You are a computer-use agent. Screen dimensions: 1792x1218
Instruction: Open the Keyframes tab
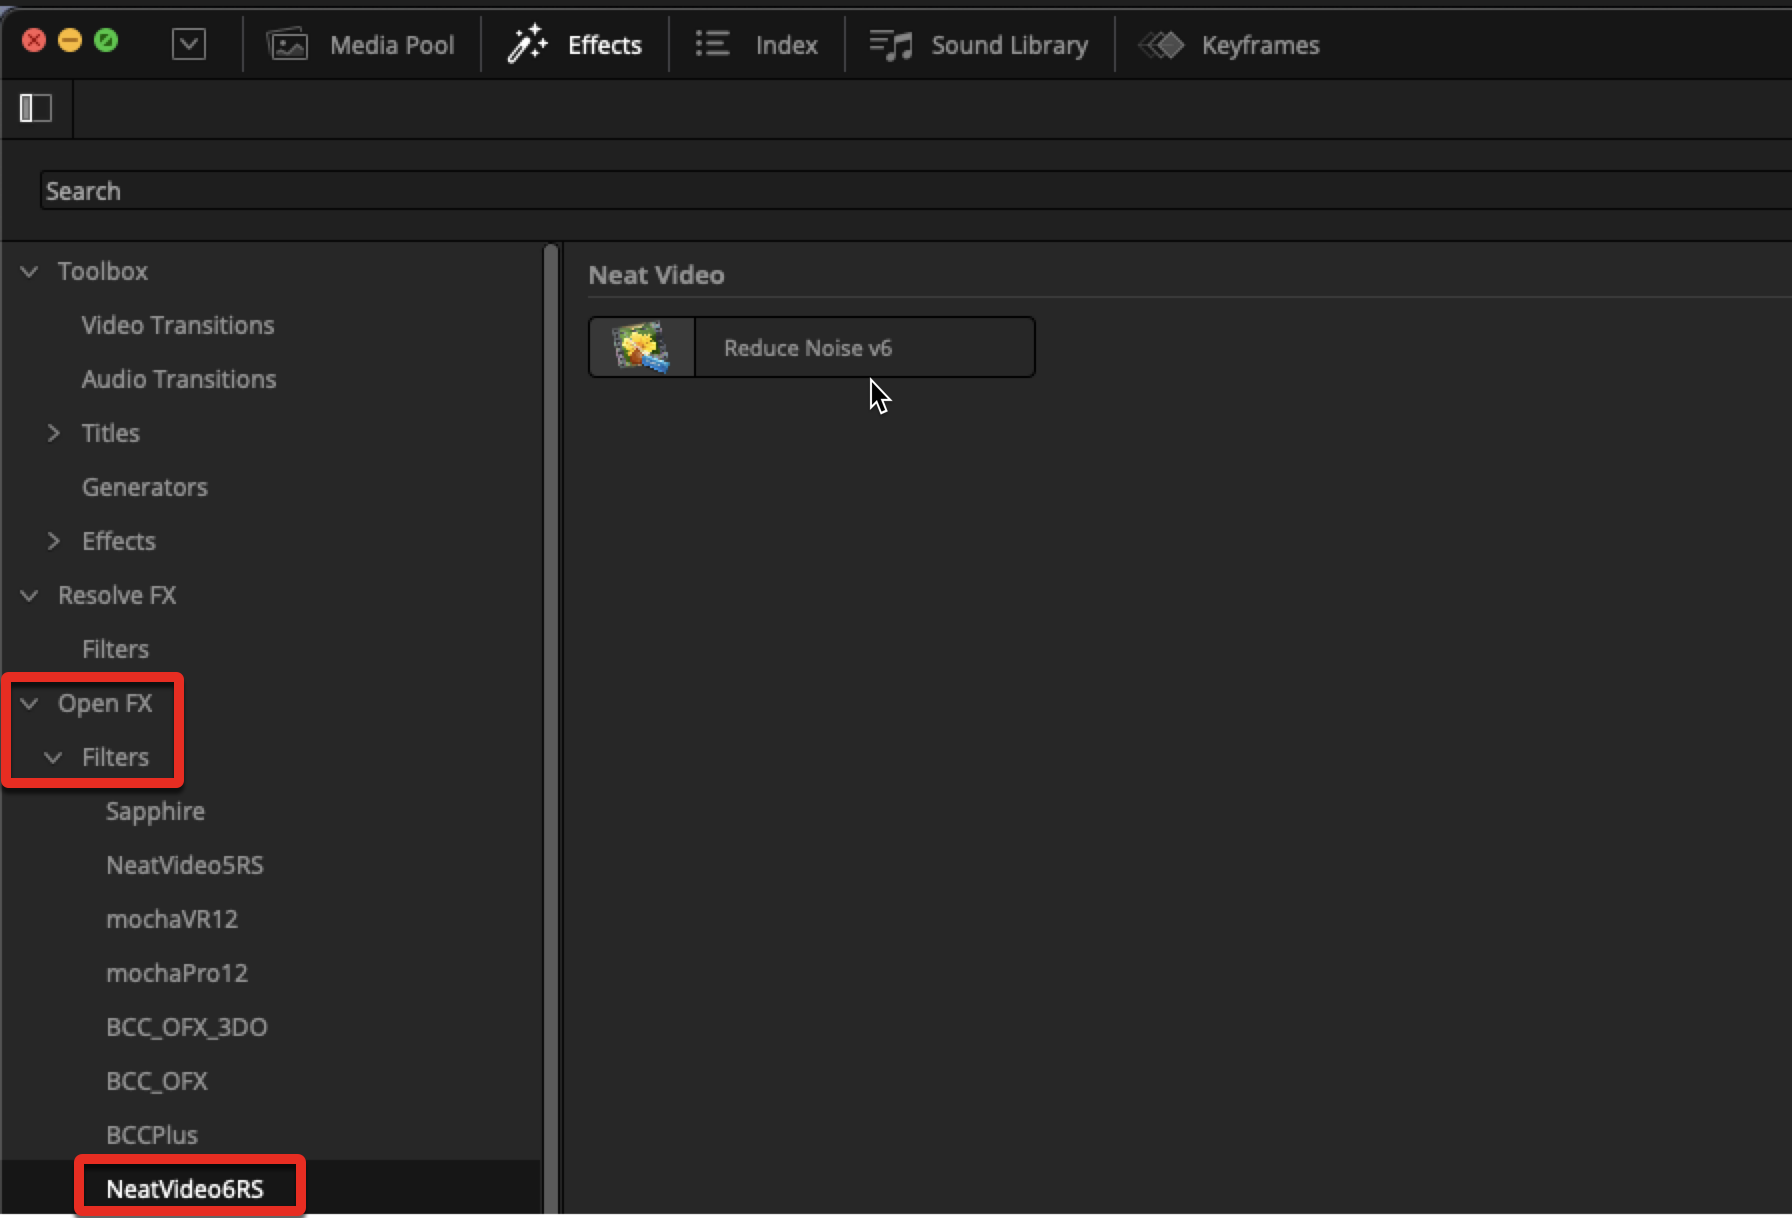[x=1261, y=45]
